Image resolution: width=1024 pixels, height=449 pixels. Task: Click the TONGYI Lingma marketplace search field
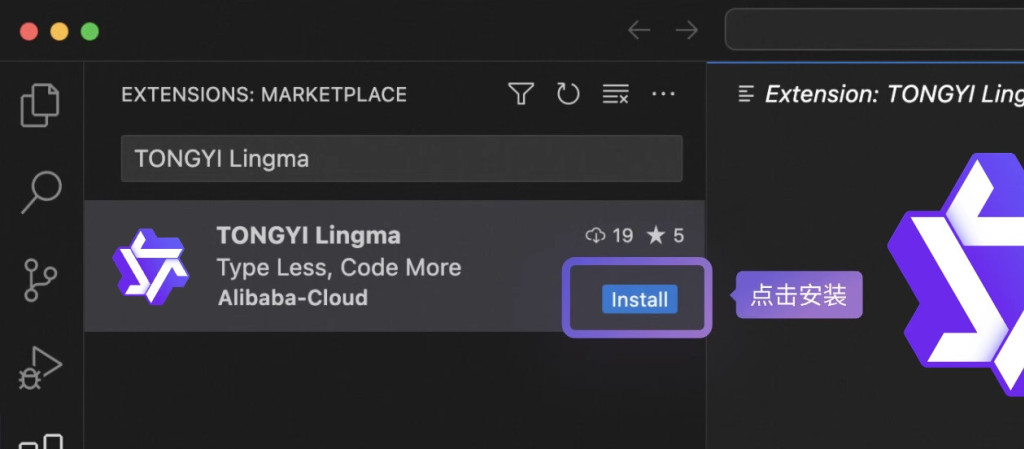tap(401, 159)
